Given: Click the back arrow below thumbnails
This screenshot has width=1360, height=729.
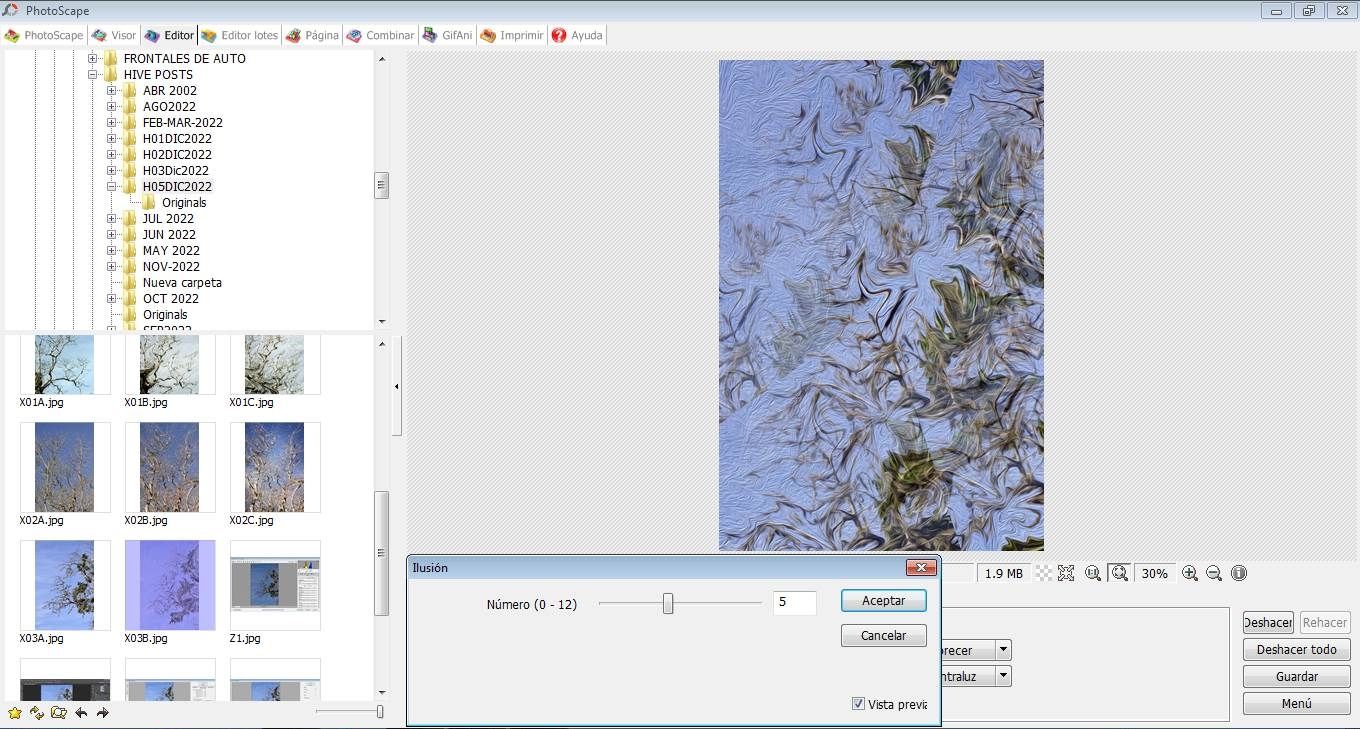Looking at the screenshot, I should 81,713.
